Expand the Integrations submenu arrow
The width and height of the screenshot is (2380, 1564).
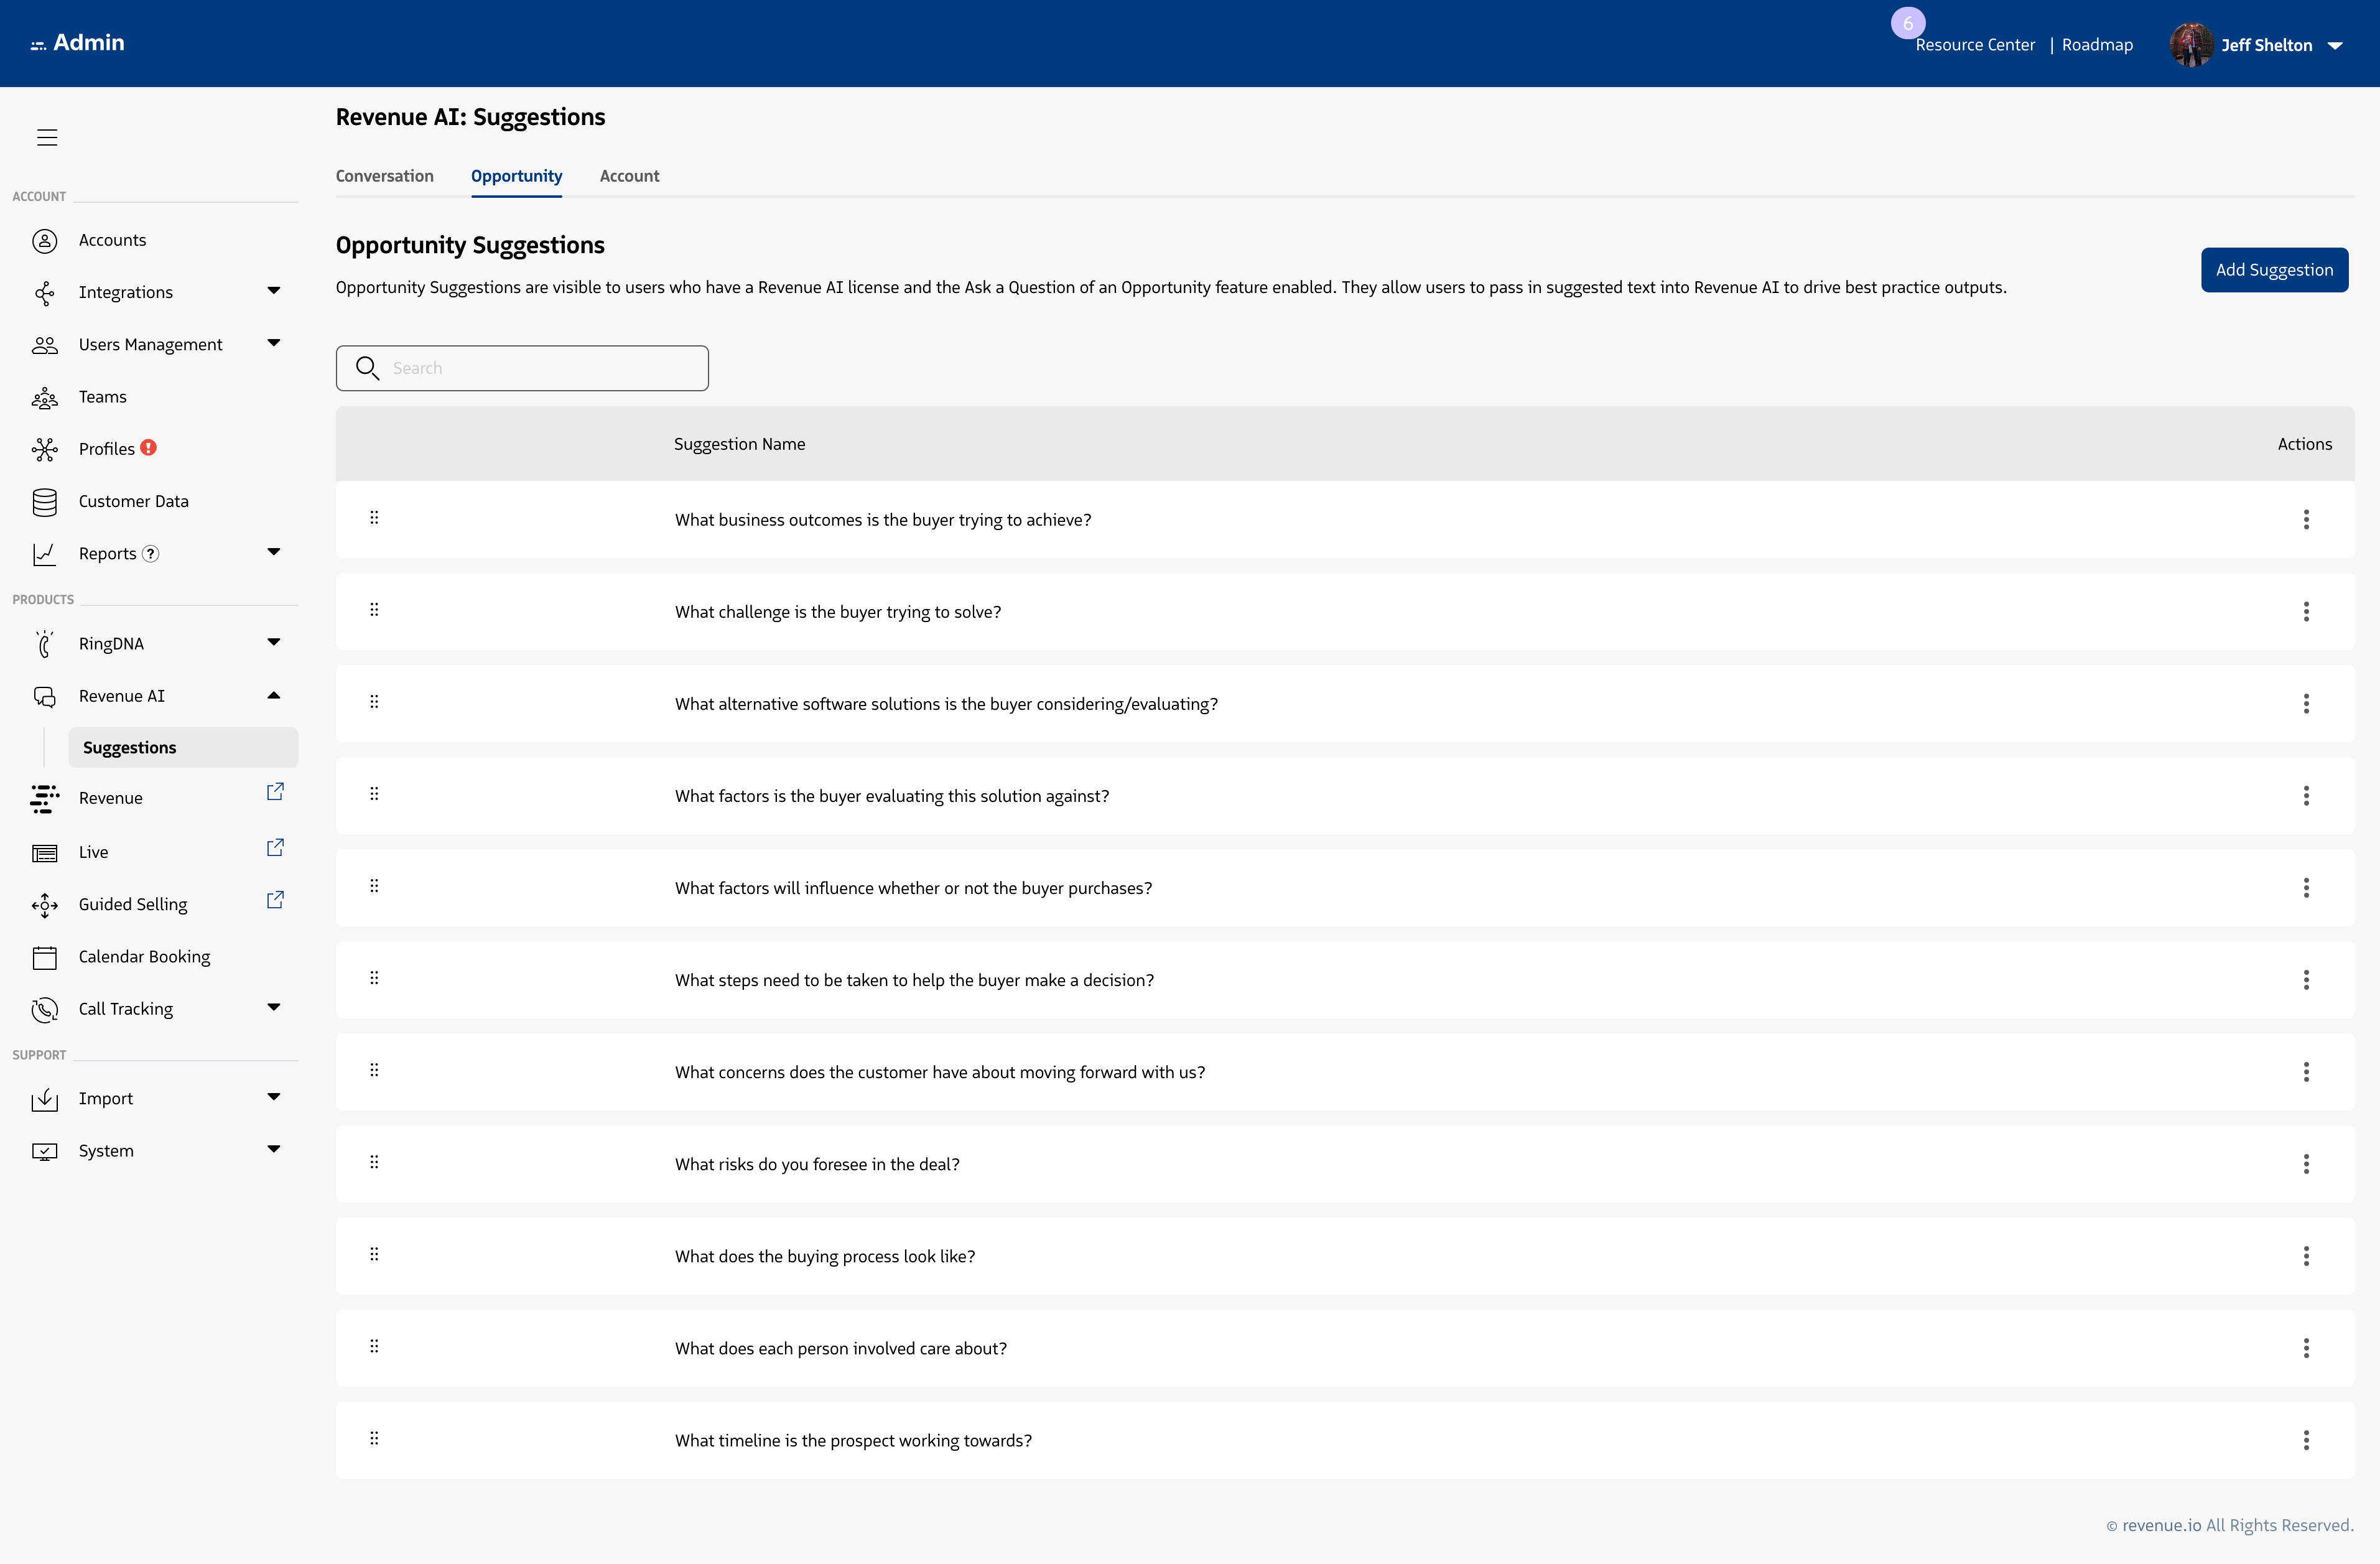[274, 291]
